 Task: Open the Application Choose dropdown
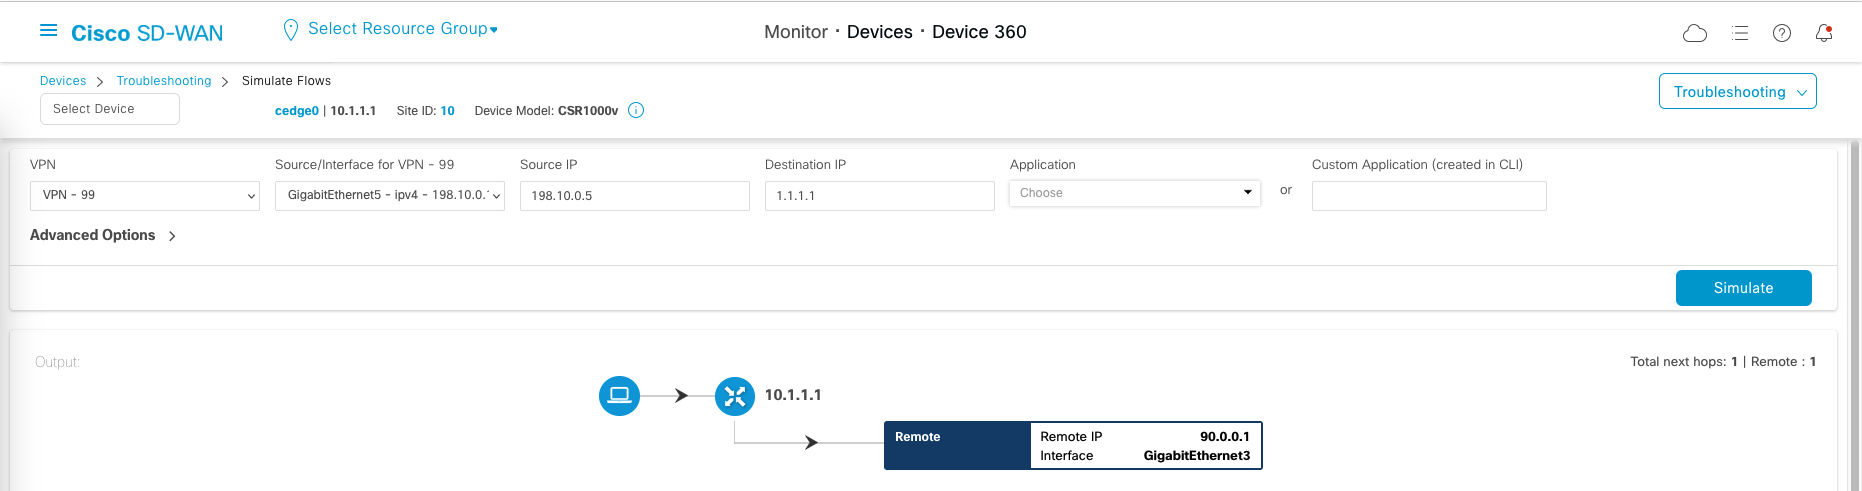point(1135,193)
